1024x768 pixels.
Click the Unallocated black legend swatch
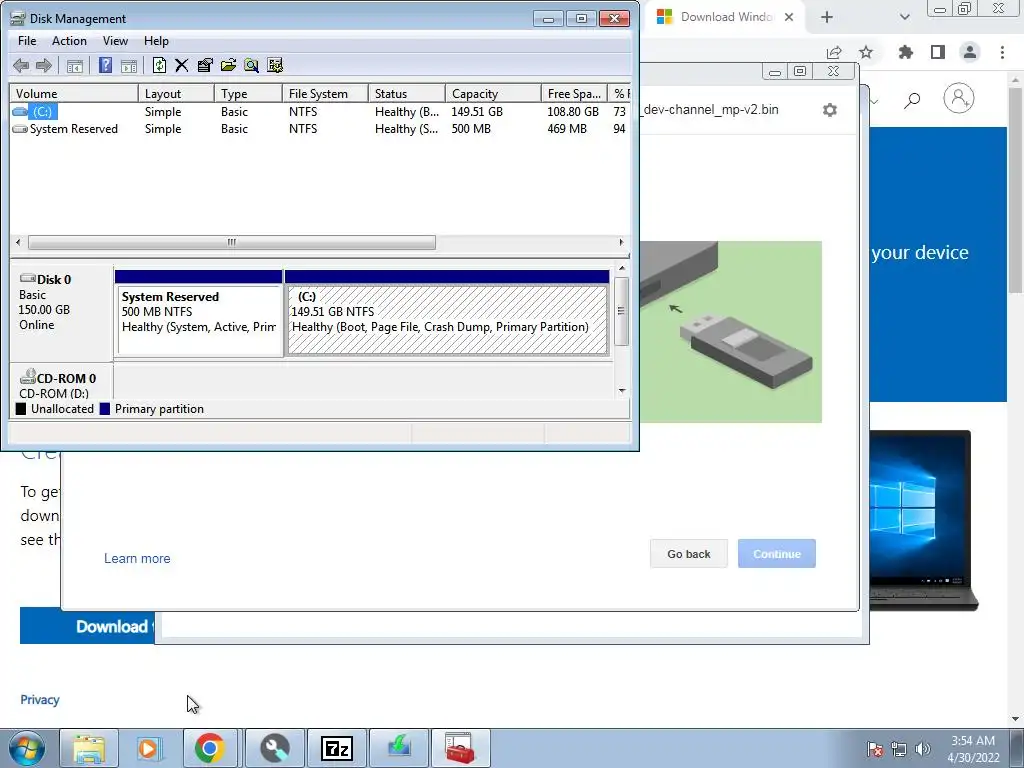coord(21,409)
